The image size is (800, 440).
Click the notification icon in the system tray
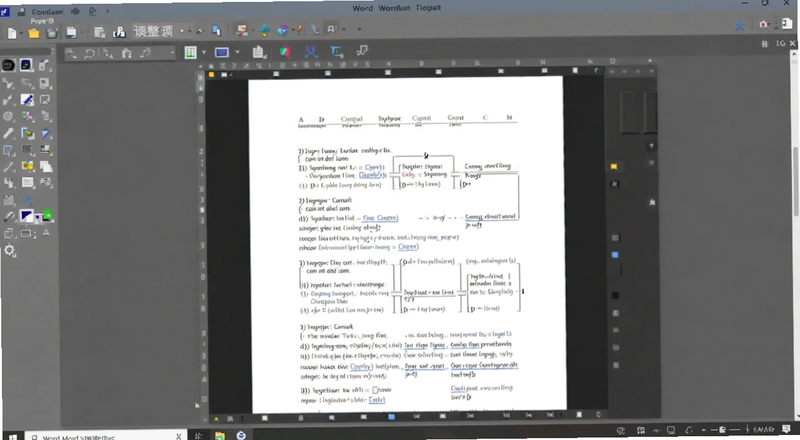[x=786, y=429]
